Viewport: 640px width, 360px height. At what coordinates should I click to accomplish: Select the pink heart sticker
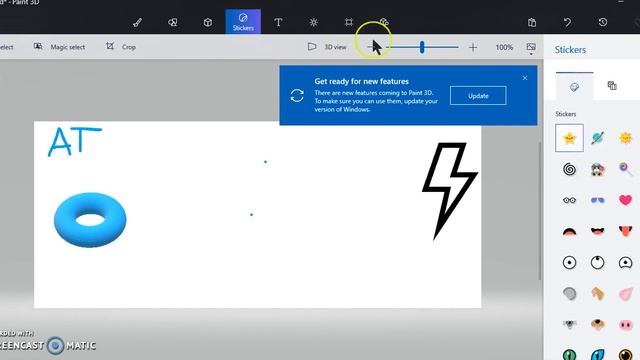625,200
